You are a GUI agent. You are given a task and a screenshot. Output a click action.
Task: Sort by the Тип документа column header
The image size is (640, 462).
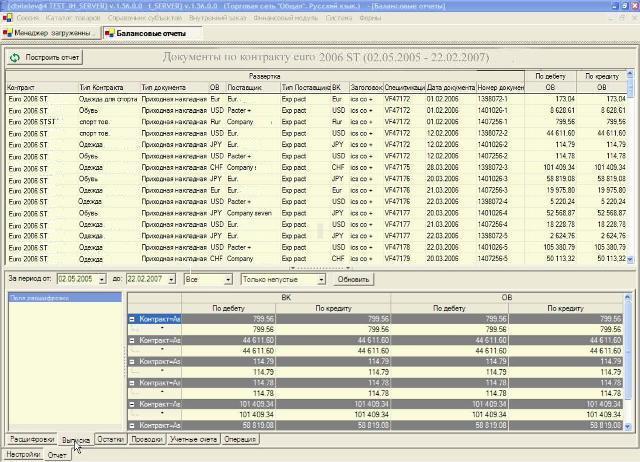tap(174, 87)
